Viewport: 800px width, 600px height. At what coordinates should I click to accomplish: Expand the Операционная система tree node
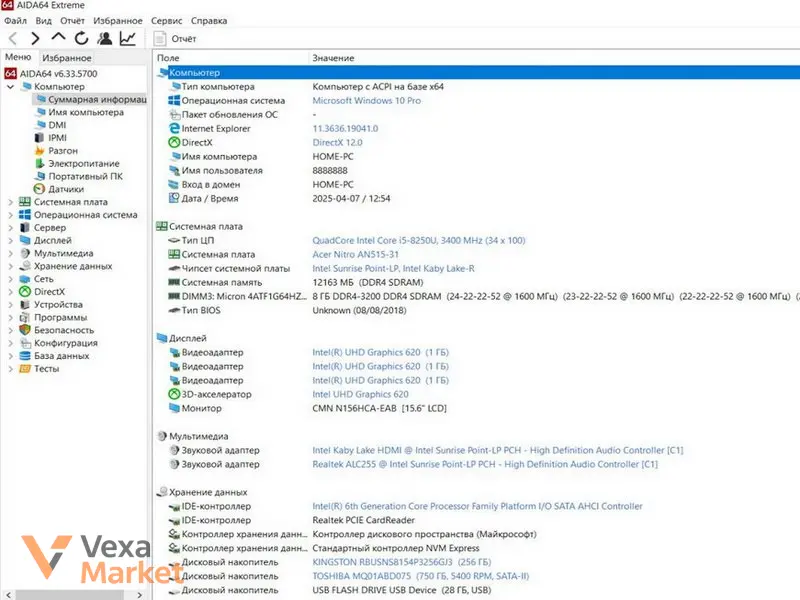10,215
